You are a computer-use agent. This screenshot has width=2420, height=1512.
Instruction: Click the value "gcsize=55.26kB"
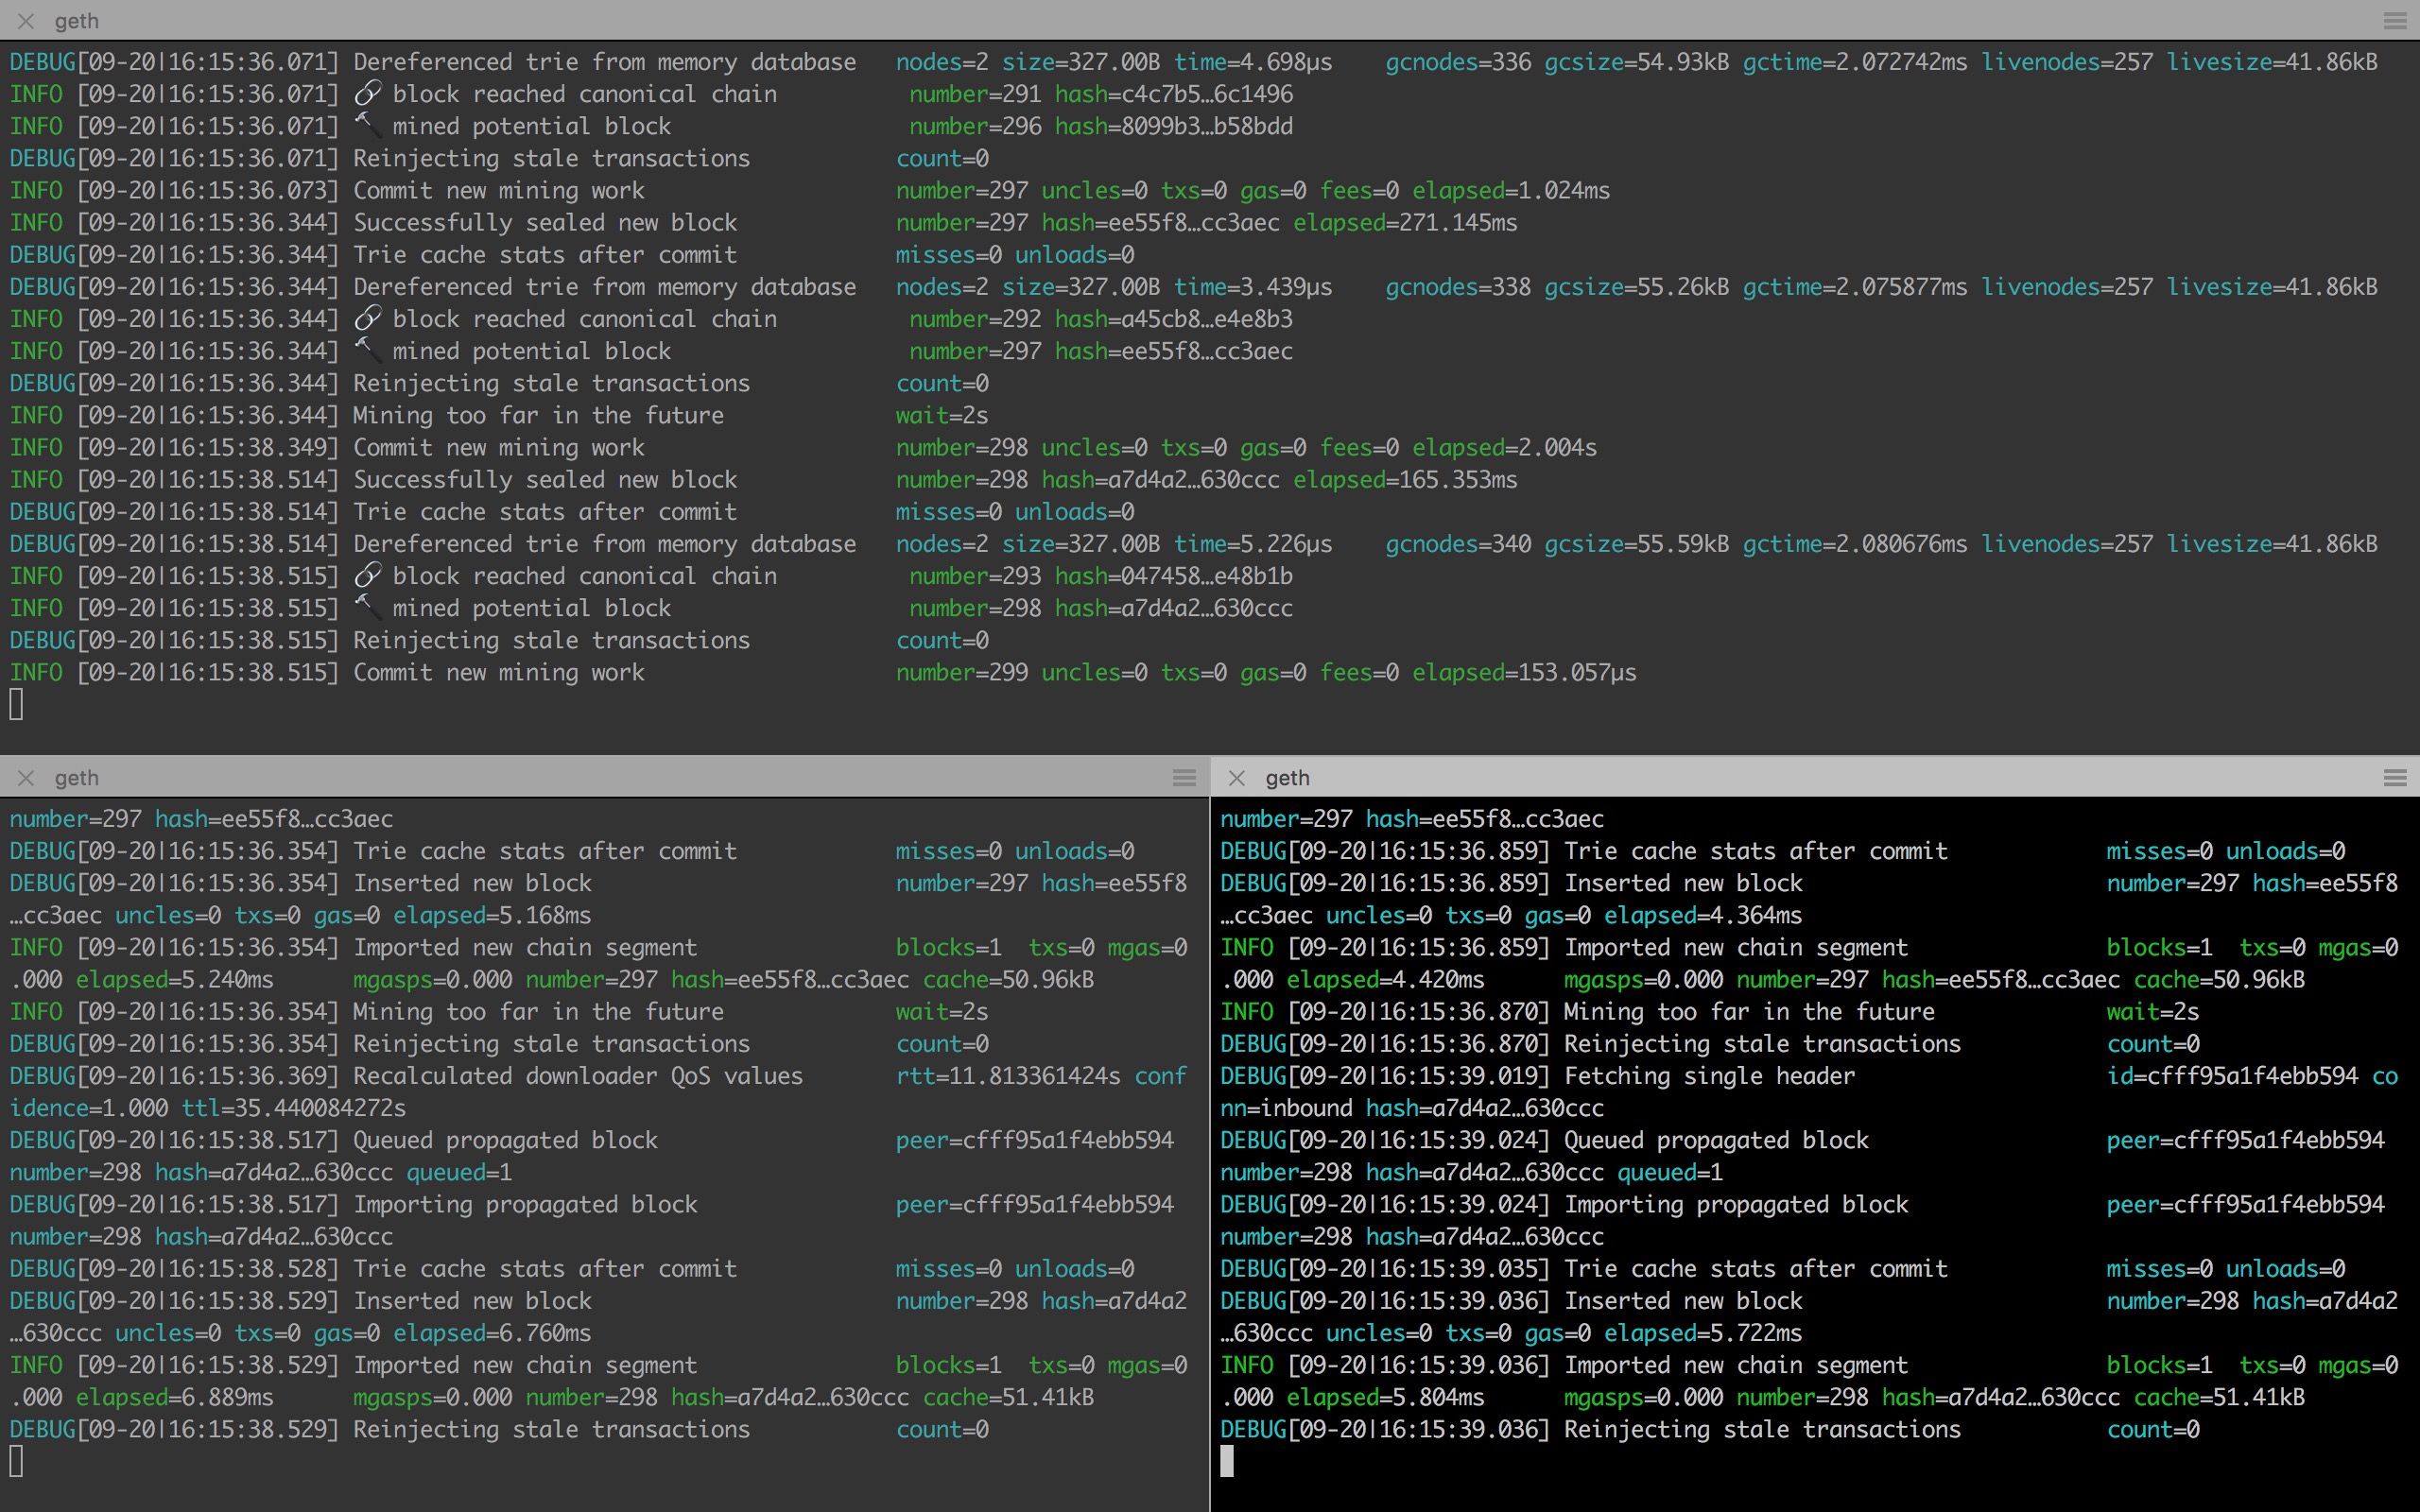(x=1637, y=287)
